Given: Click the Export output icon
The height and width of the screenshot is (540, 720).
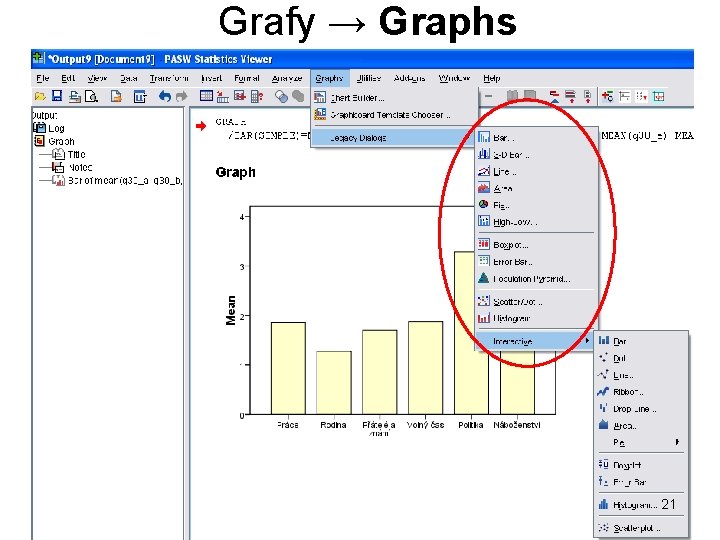Looking at the screenshot, I should (x=116, y=96).
